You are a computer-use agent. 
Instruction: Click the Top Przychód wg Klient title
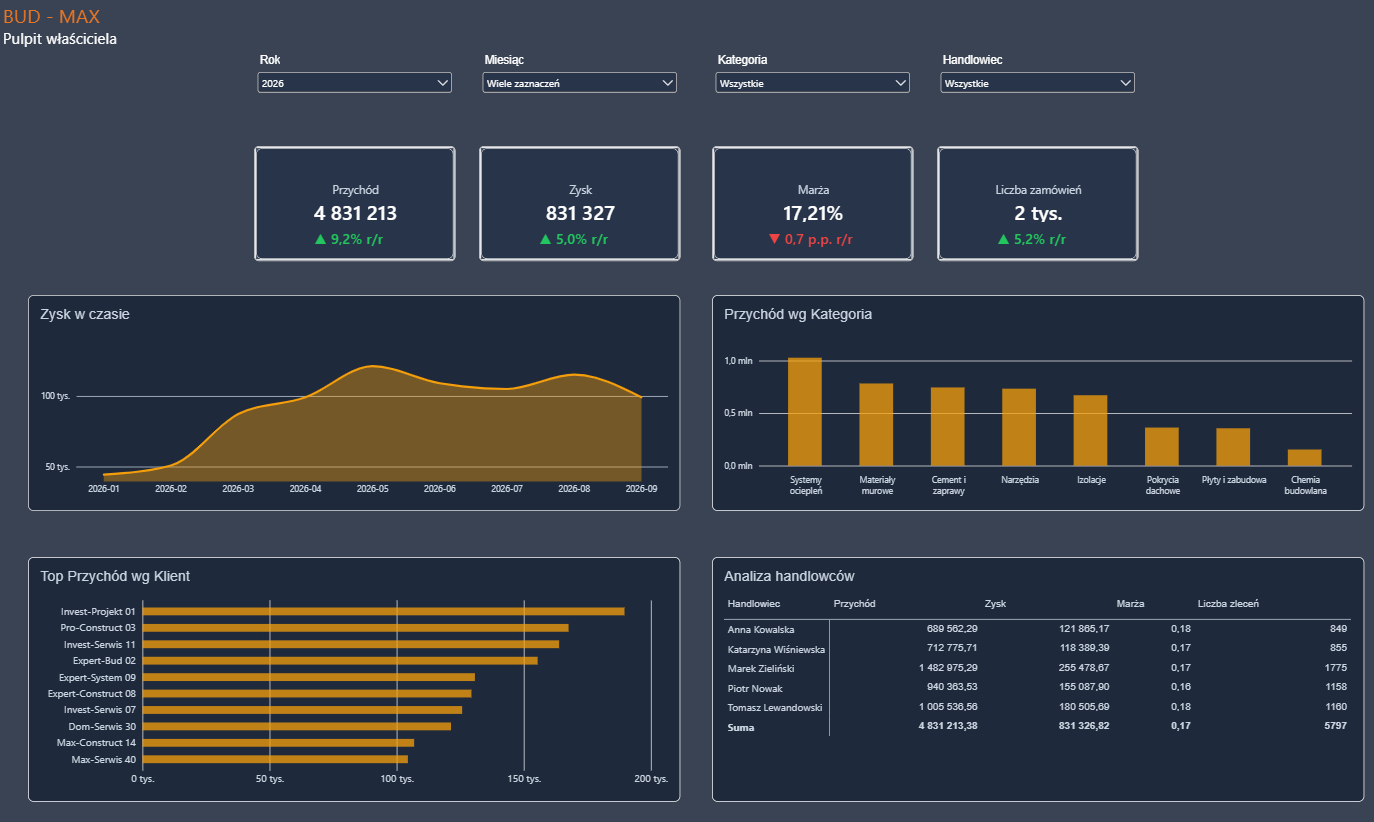pyautogui.click(x=115, y=576)
